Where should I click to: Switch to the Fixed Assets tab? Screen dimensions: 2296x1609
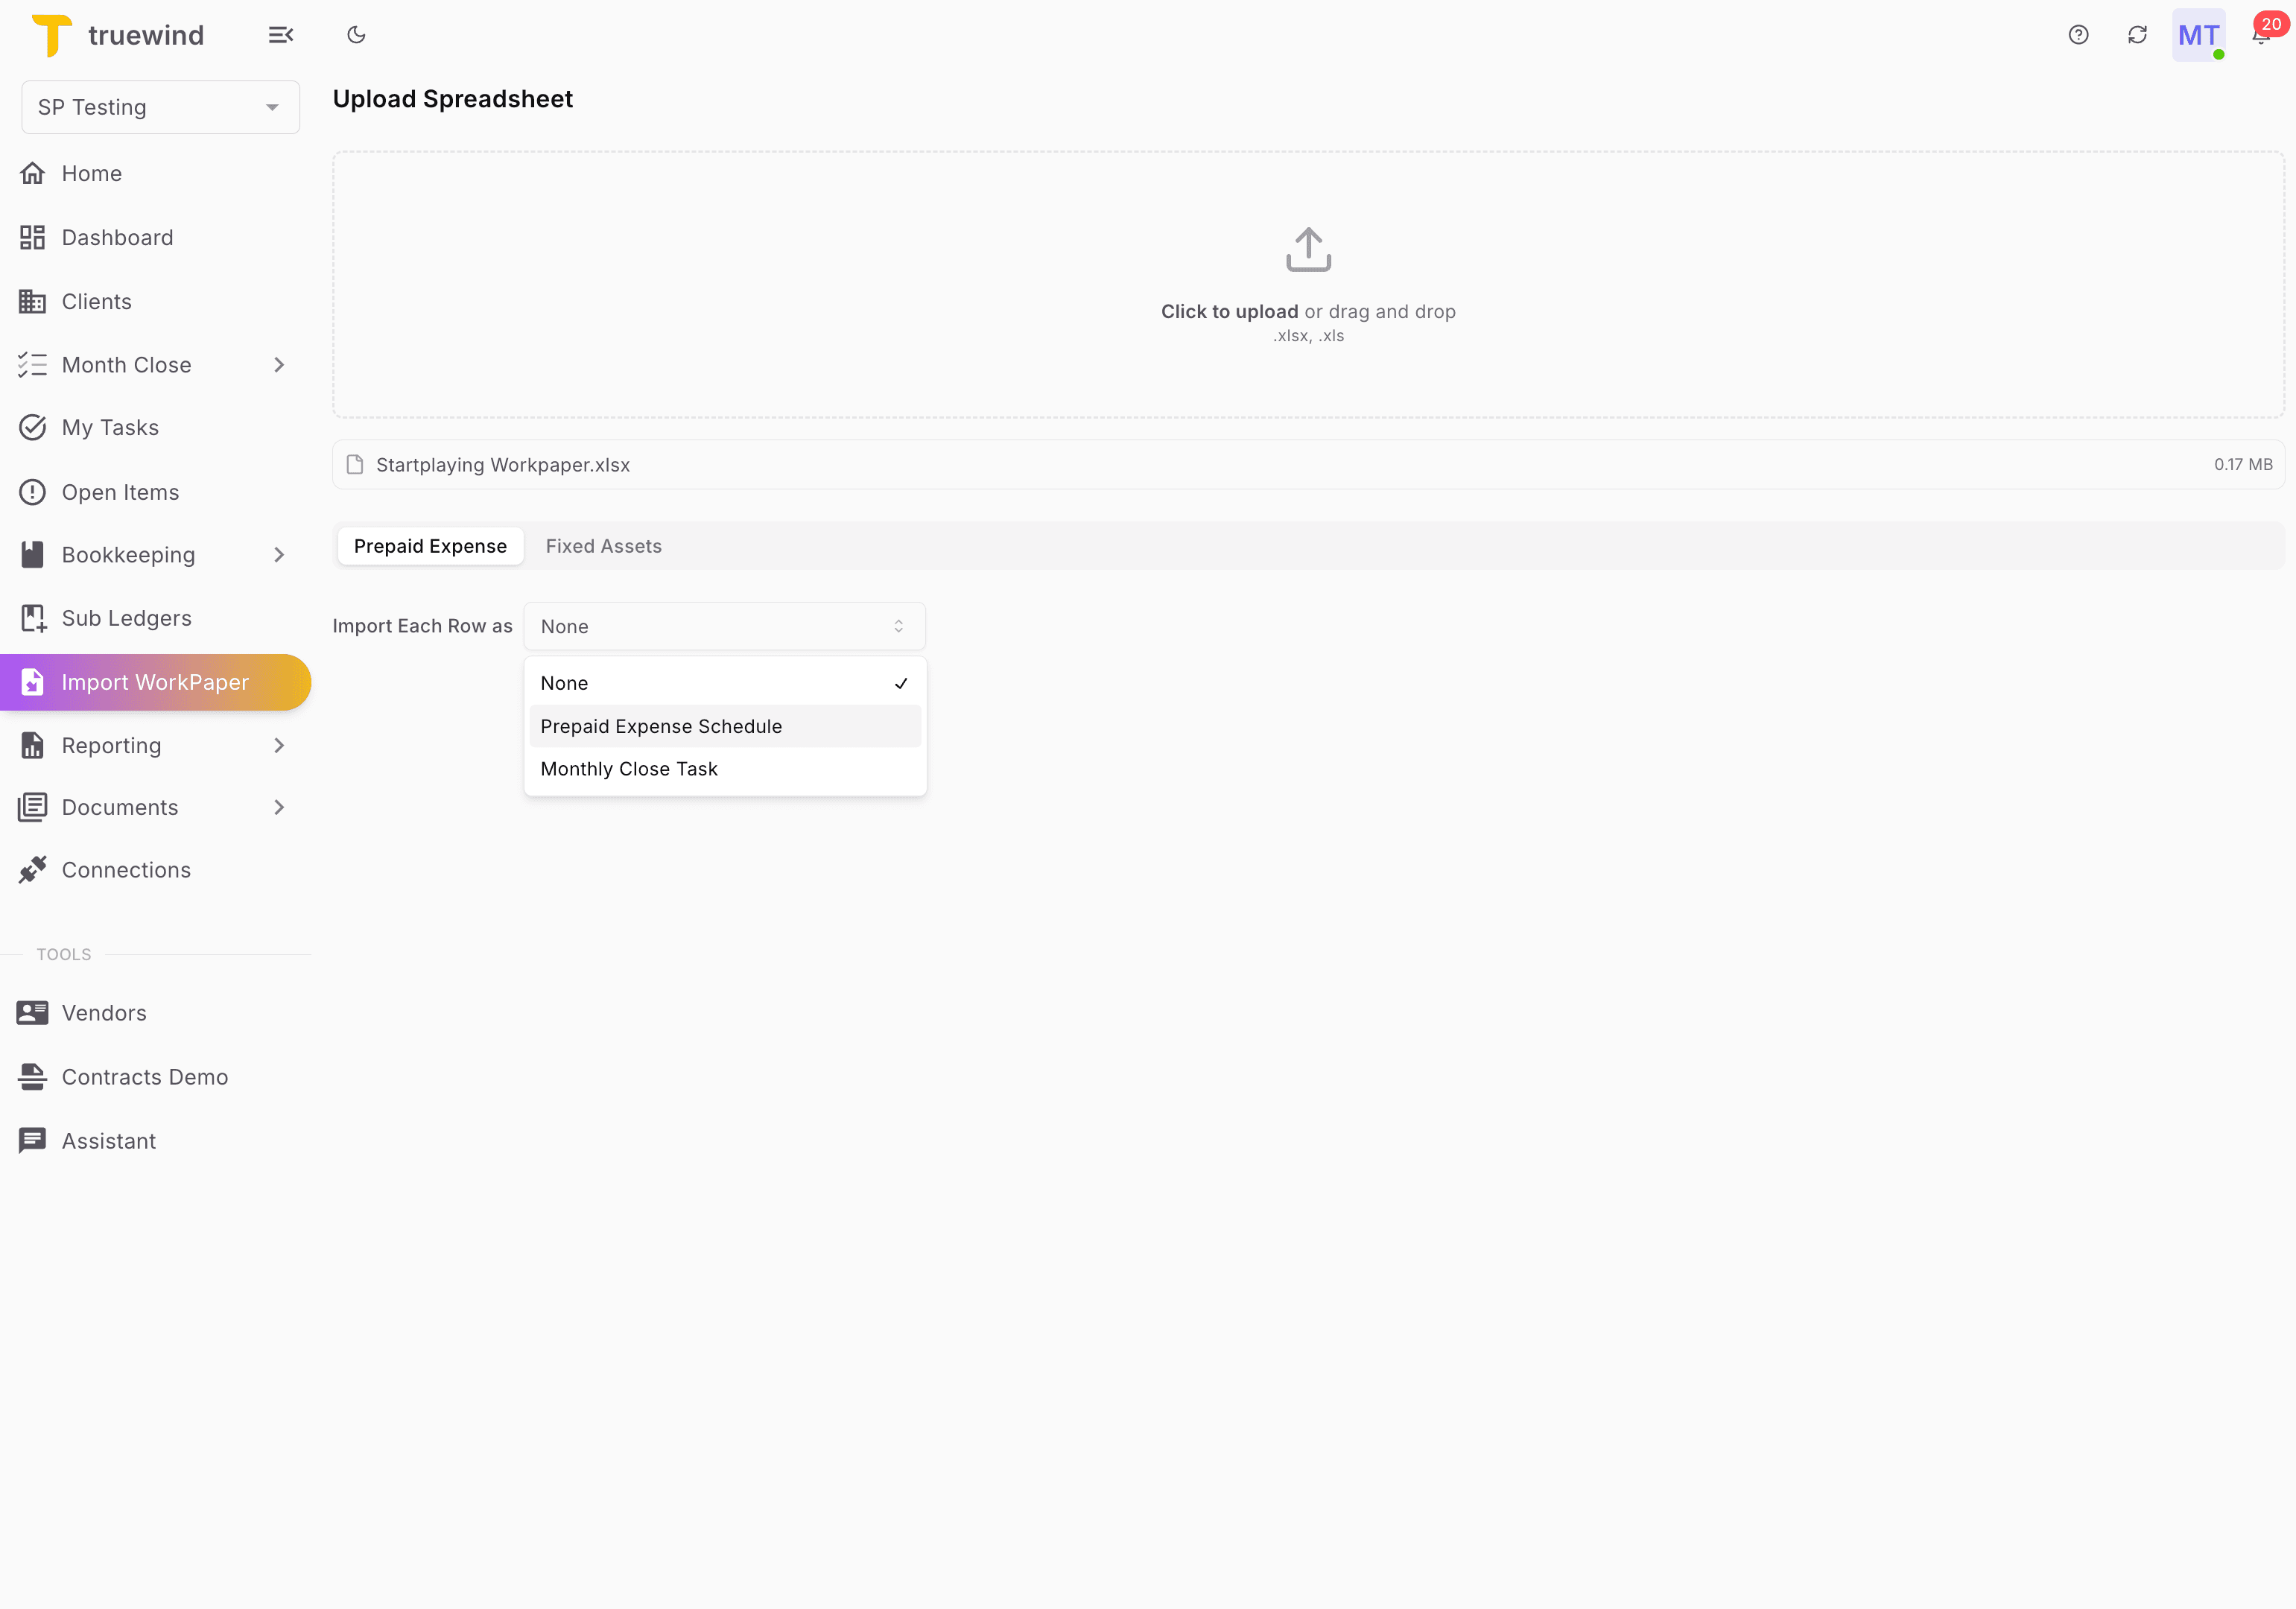(x=603, y=545)
